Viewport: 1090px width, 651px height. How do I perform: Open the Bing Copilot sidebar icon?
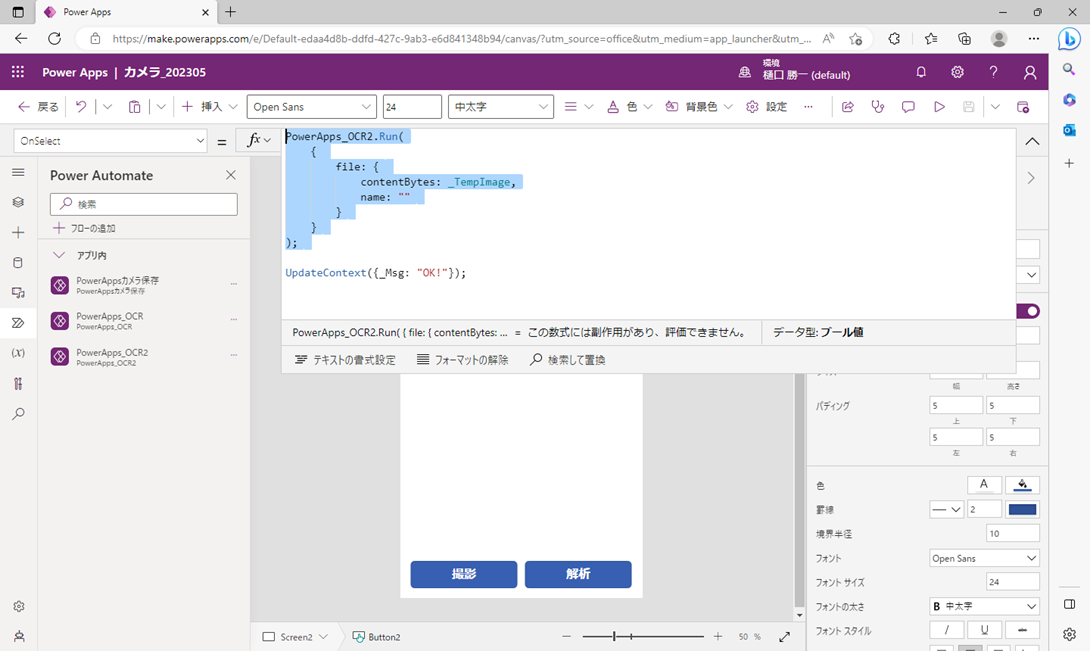tap(1068, 39)
